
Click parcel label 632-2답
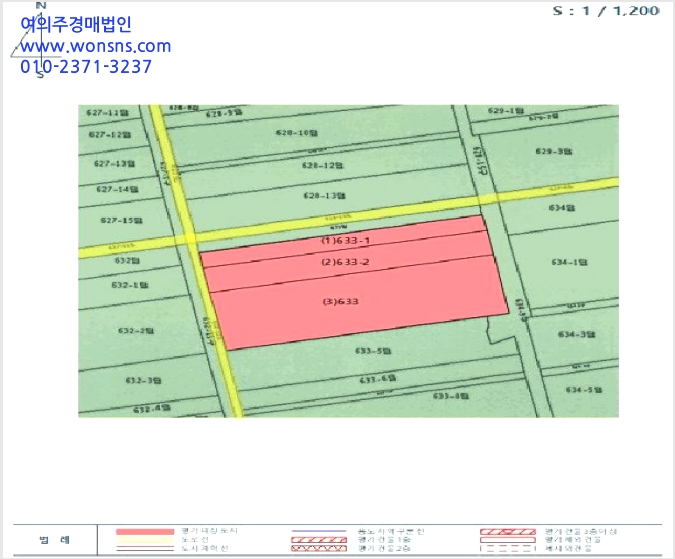pos(136,331)
